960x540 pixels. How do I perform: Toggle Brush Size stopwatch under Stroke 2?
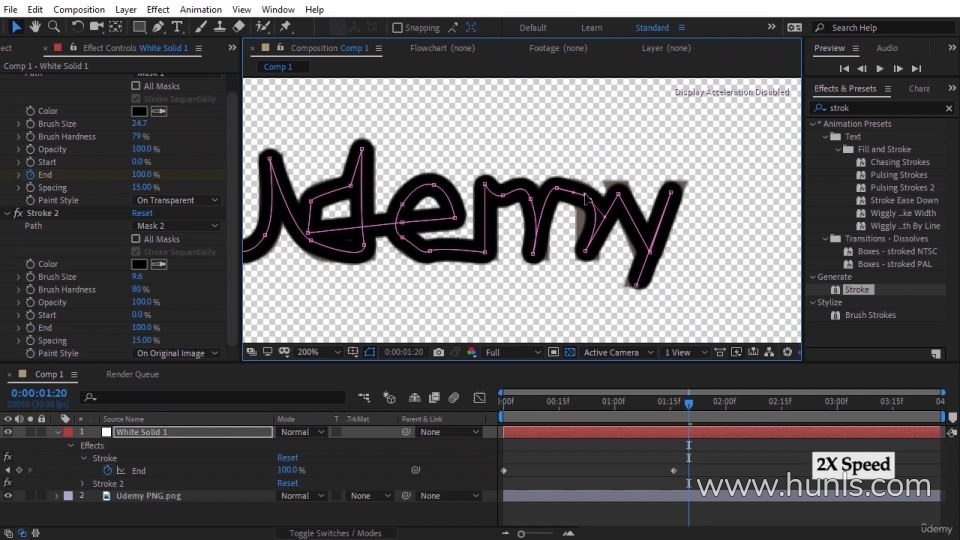tap(30, 277)
